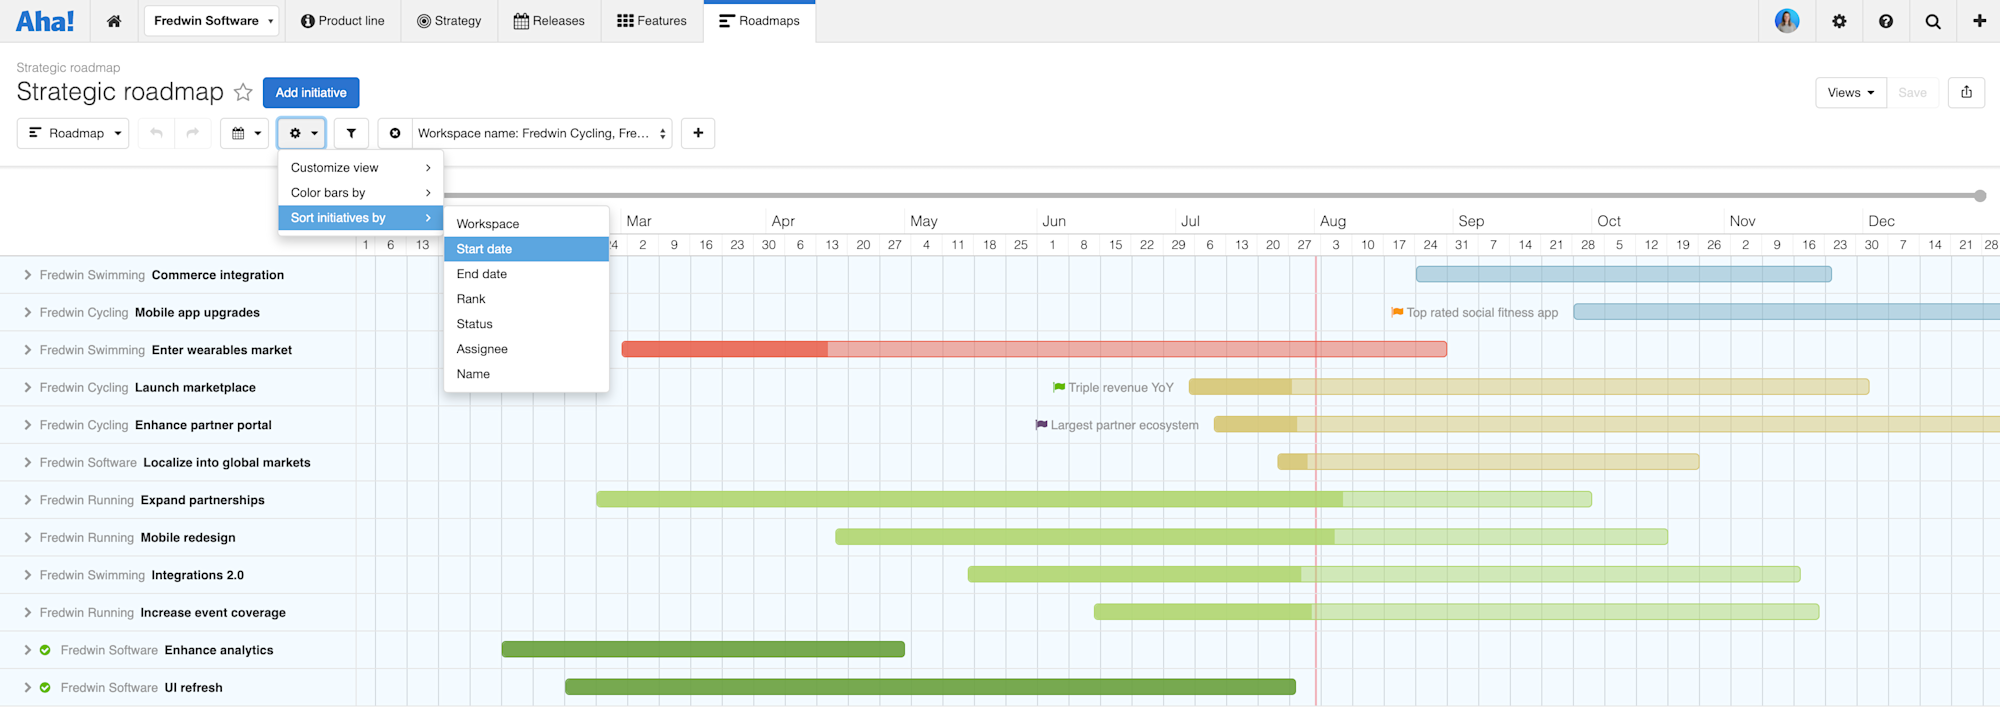The height and width of the screenshot is (718, 2000).
Task: Click the Aha! logo
Action: (45, 21)
